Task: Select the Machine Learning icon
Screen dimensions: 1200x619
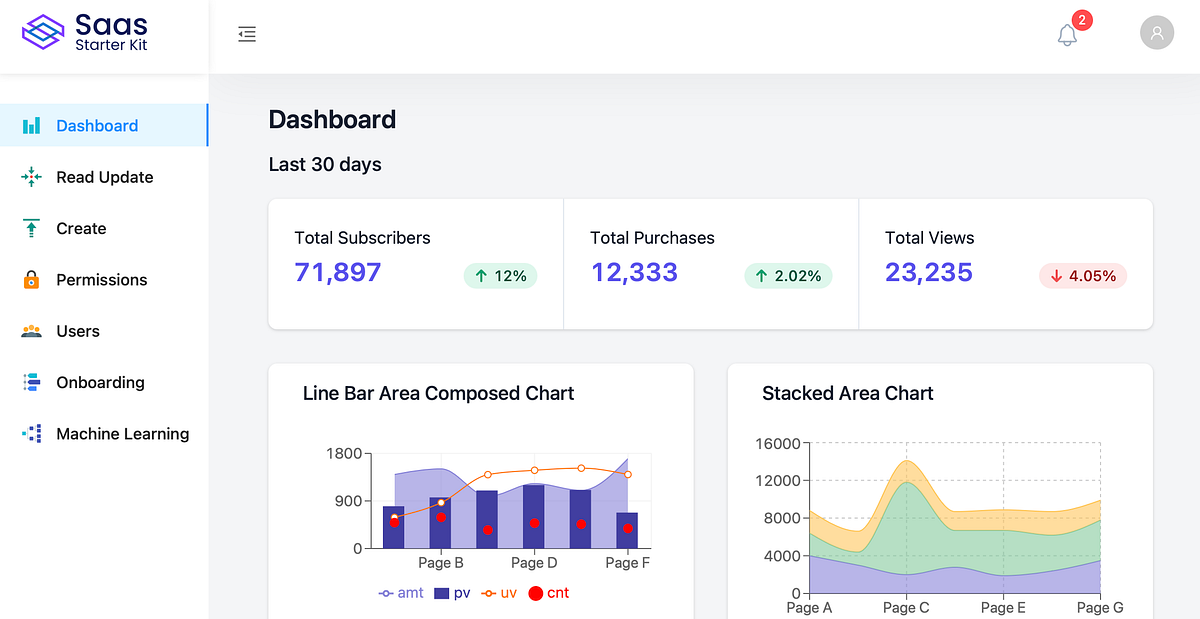Action: pos(31,433)
